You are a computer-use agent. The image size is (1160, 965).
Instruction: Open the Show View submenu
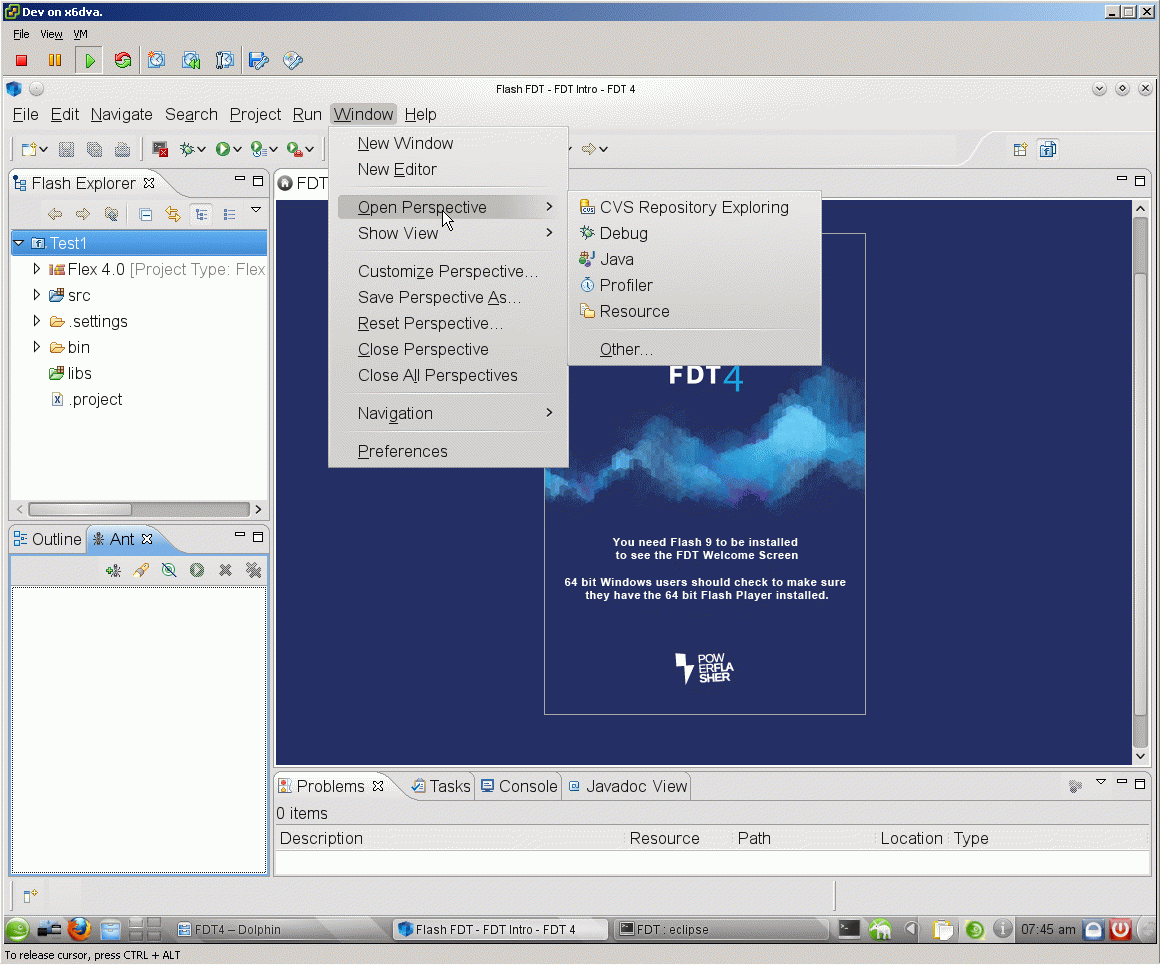pos(448,233)
